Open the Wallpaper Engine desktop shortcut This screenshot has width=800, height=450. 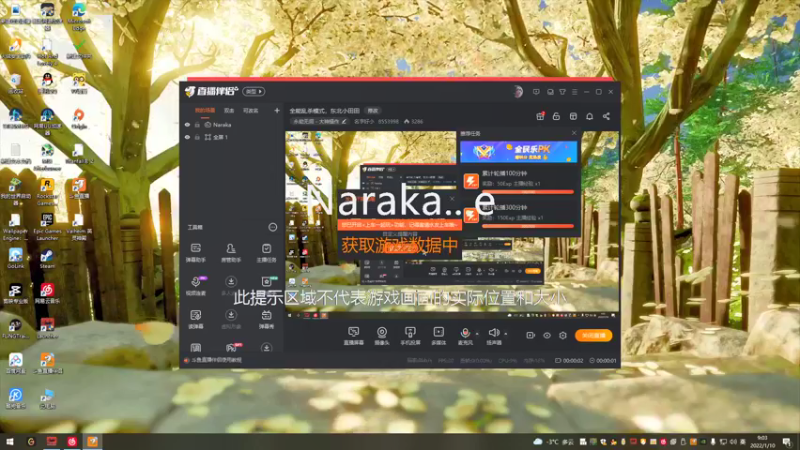(x=15, y=227)
